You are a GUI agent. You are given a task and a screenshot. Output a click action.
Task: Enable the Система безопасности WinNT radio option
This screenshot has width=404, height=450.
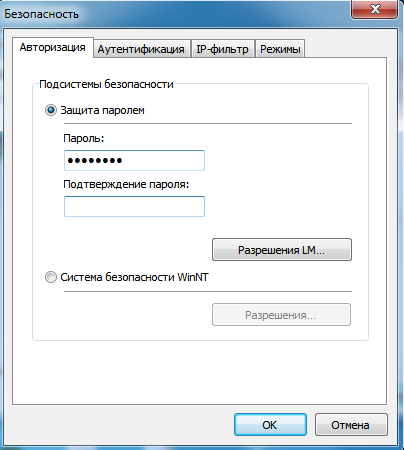click(51, 277)
